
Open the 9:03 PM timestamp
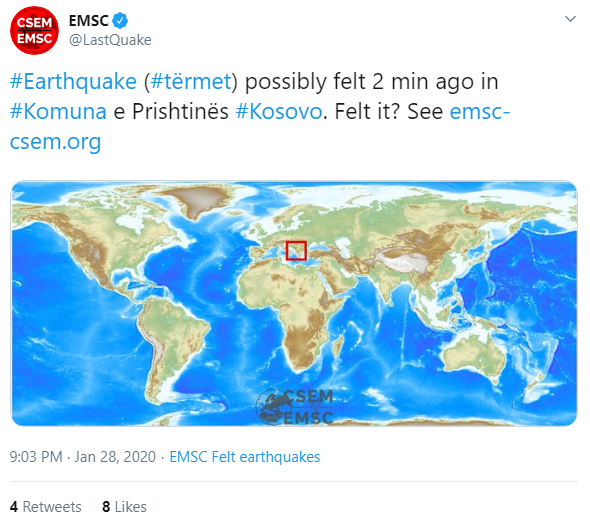tap(36, 457)
